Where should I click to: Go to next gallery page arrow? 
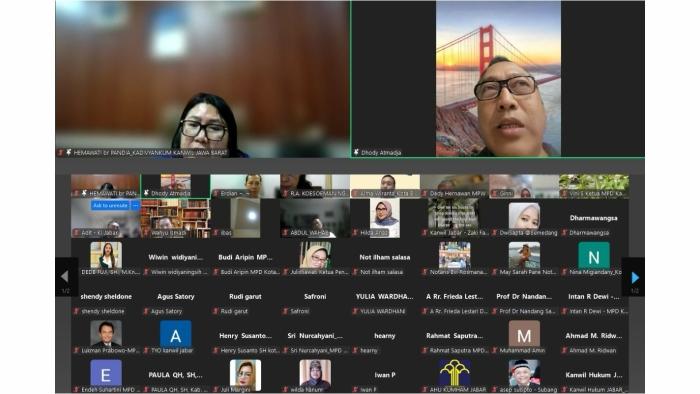click(634, 278)
